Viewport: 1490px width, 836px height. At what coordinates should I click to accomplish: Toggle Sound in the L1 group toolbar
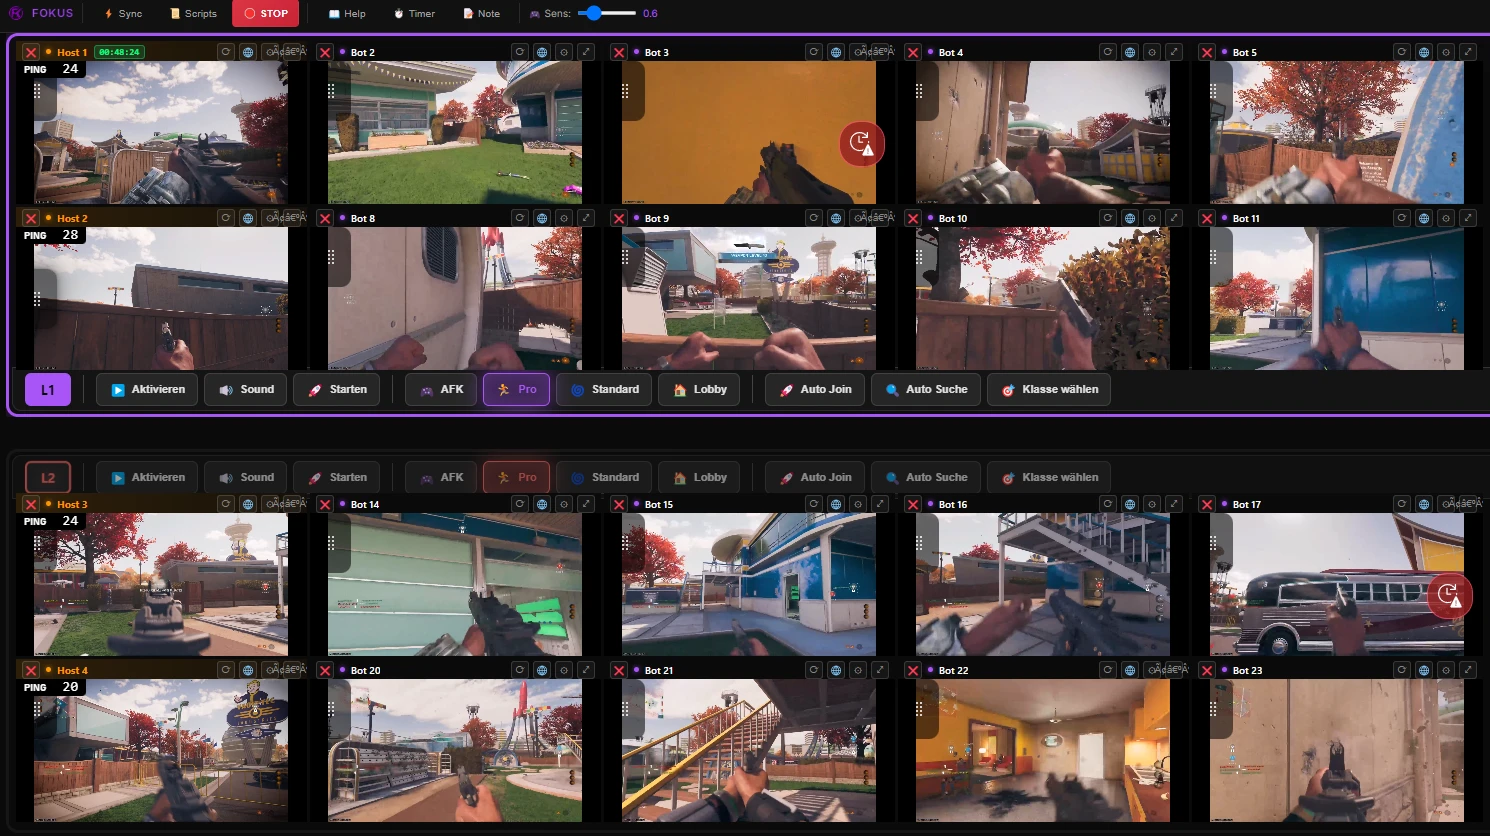[246, 390]
